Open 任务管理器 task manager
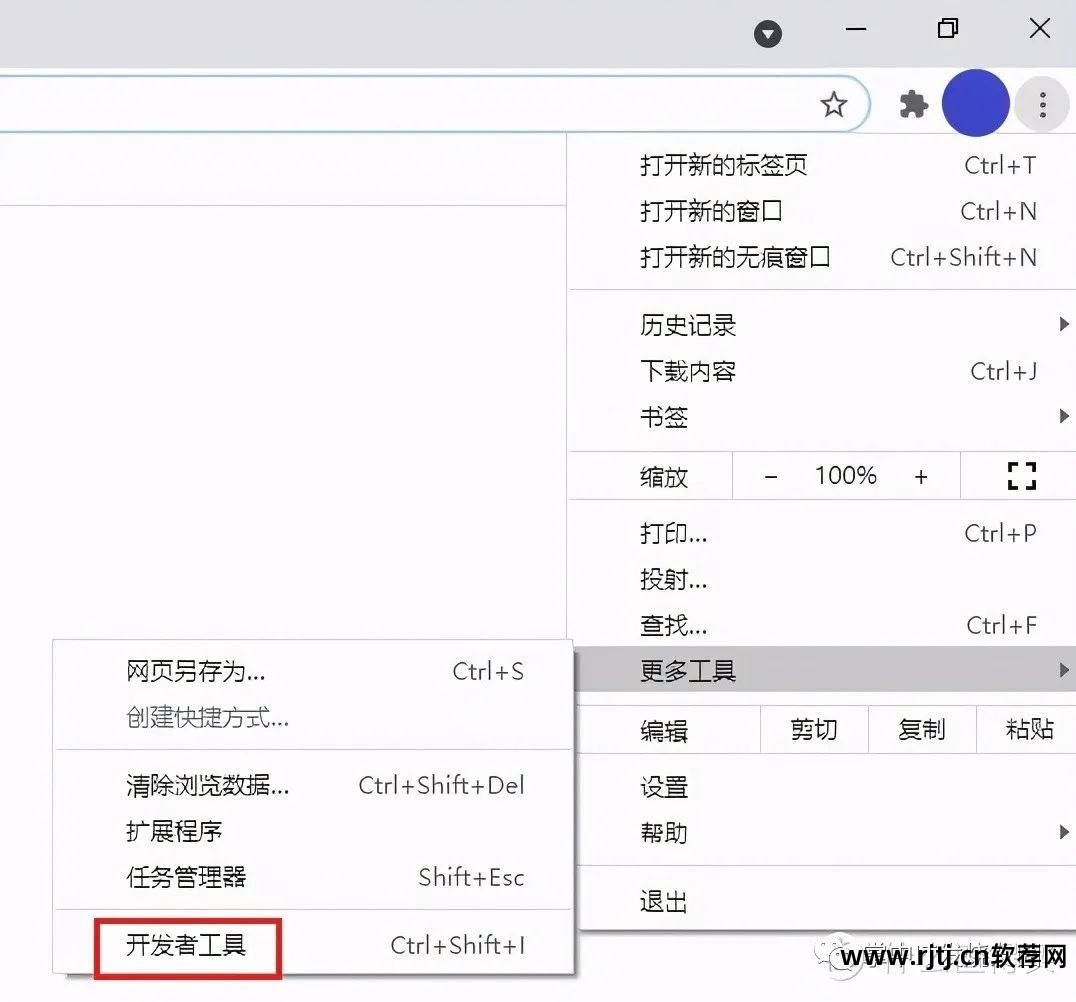The image size is (1076, 1002). pos(314,877)
